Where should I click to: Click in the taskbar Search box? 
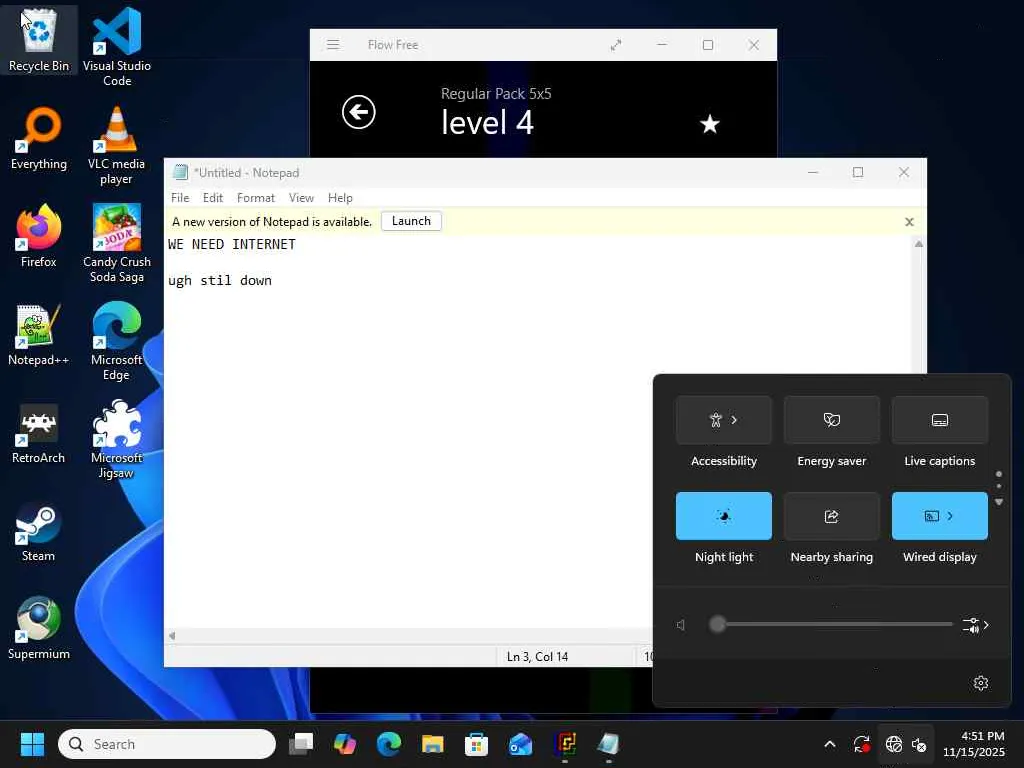pos(167,744)
